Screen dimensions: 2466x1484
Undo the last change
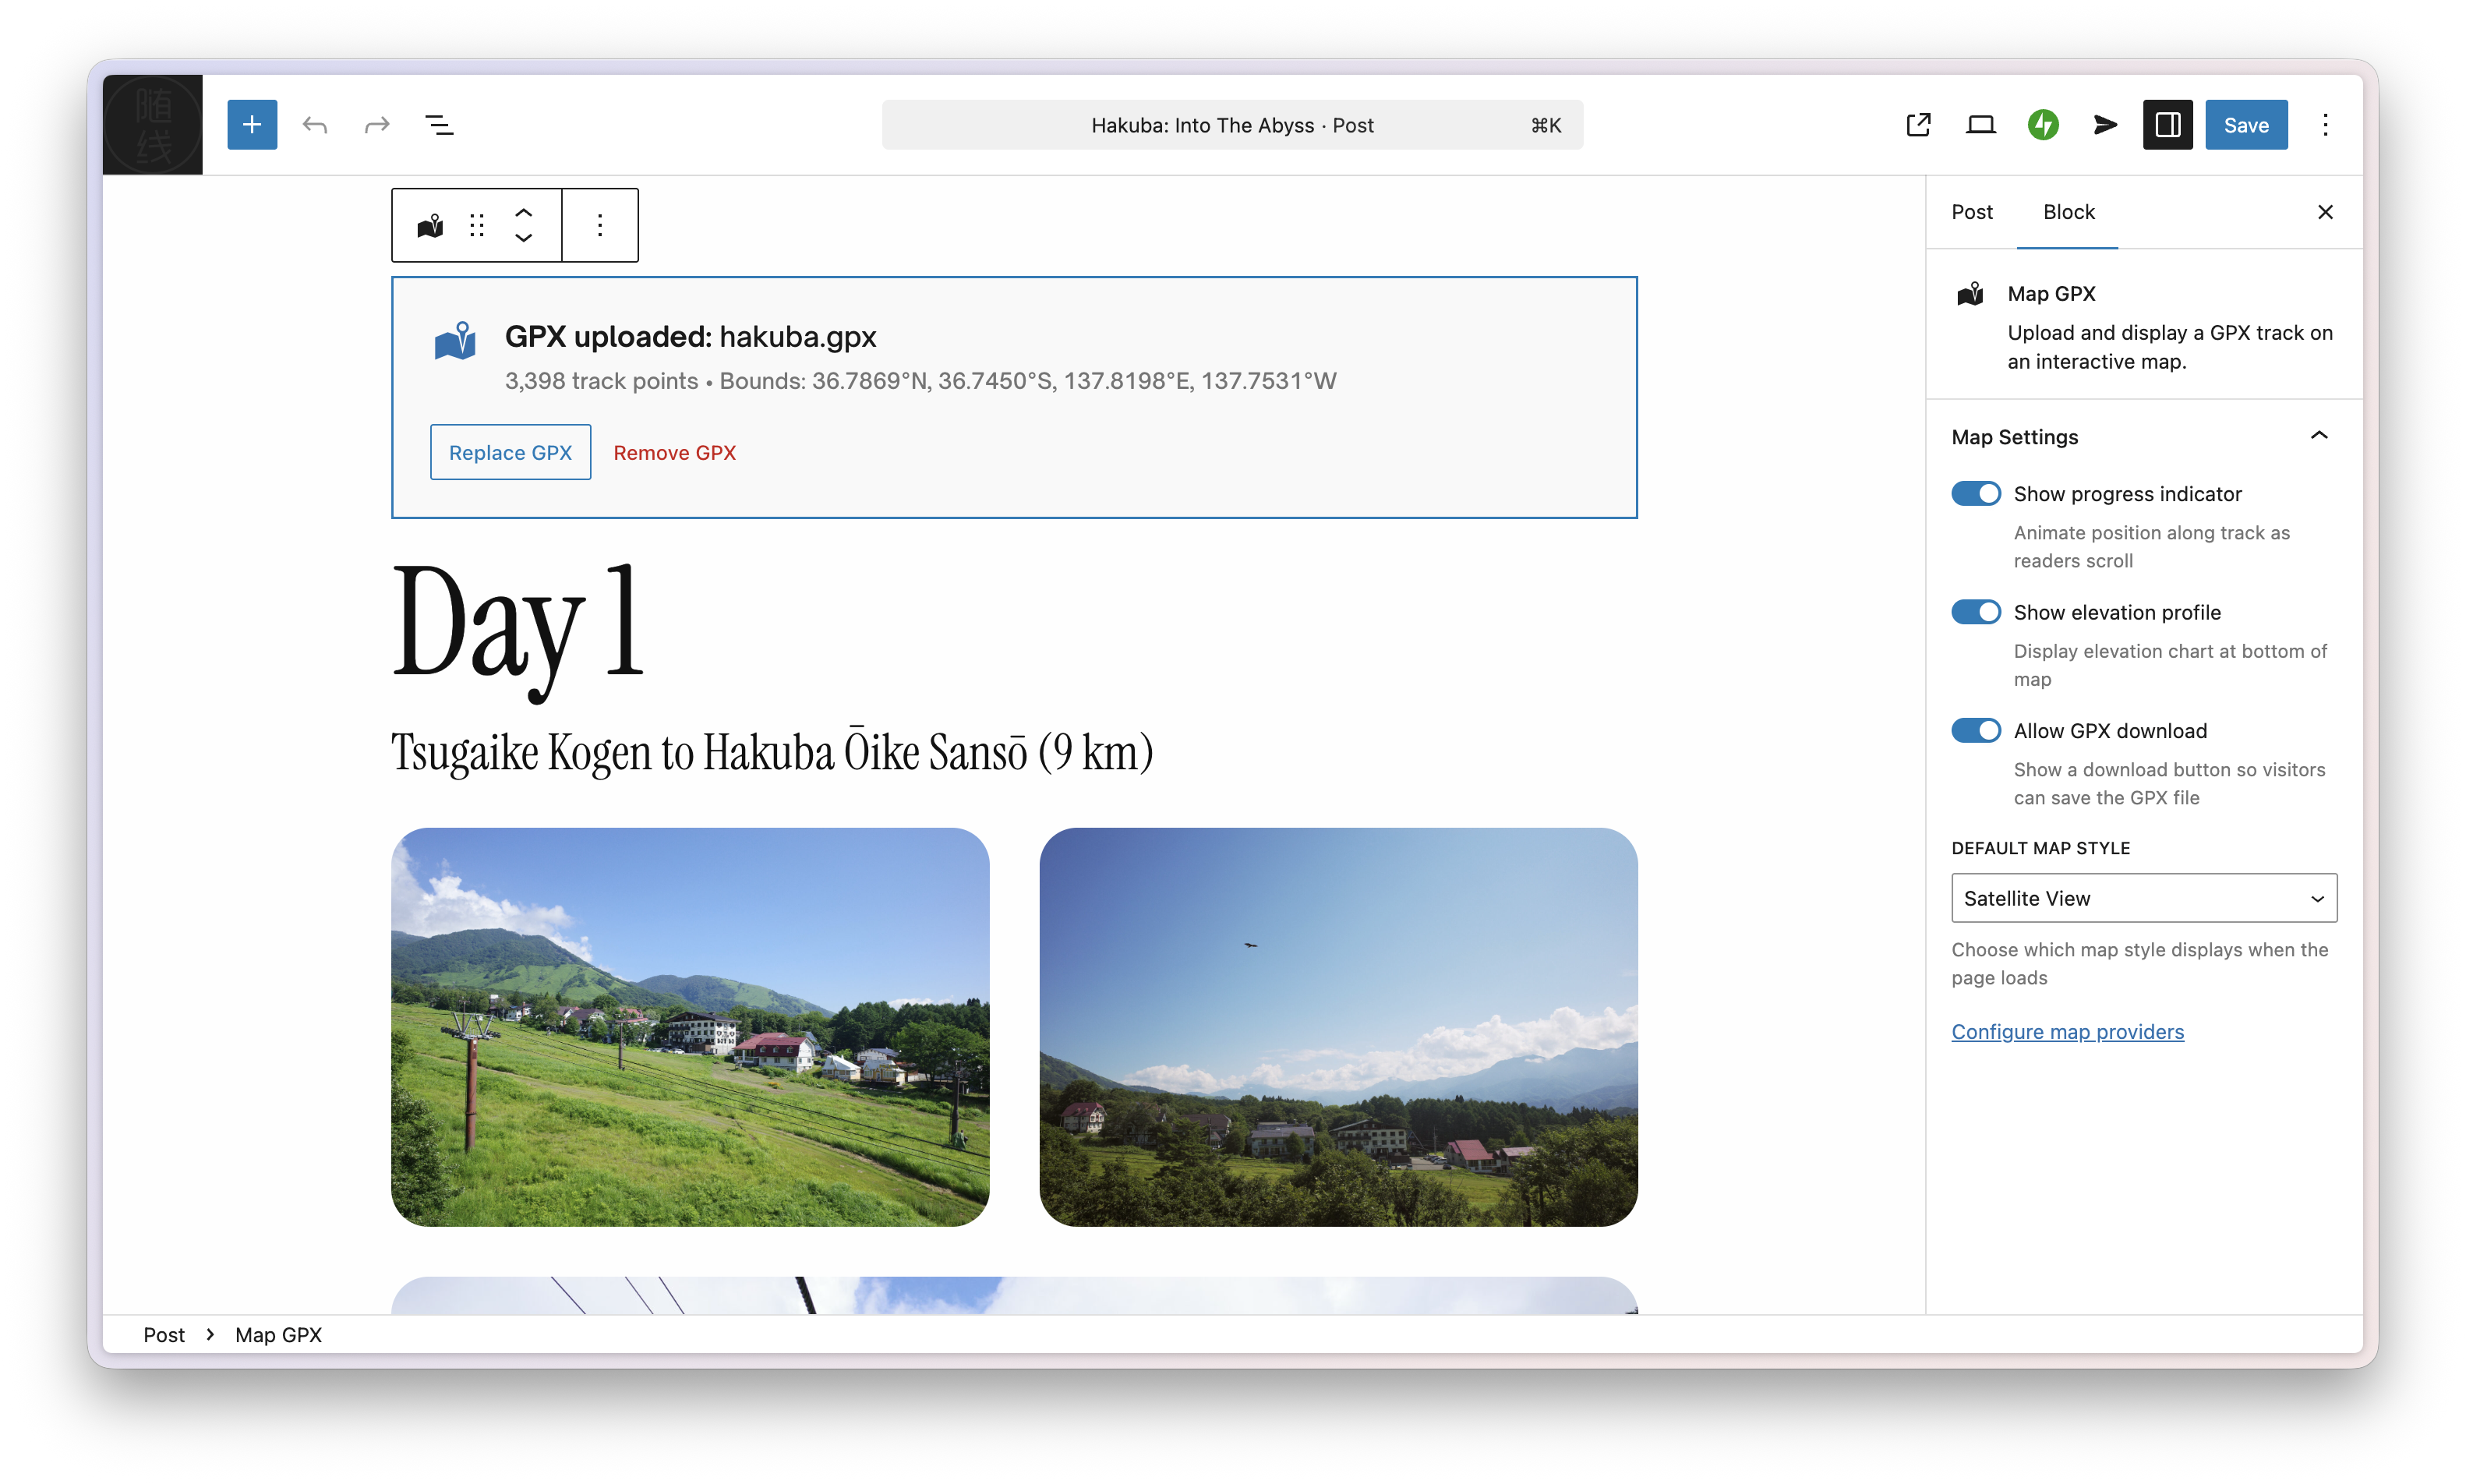315,124
